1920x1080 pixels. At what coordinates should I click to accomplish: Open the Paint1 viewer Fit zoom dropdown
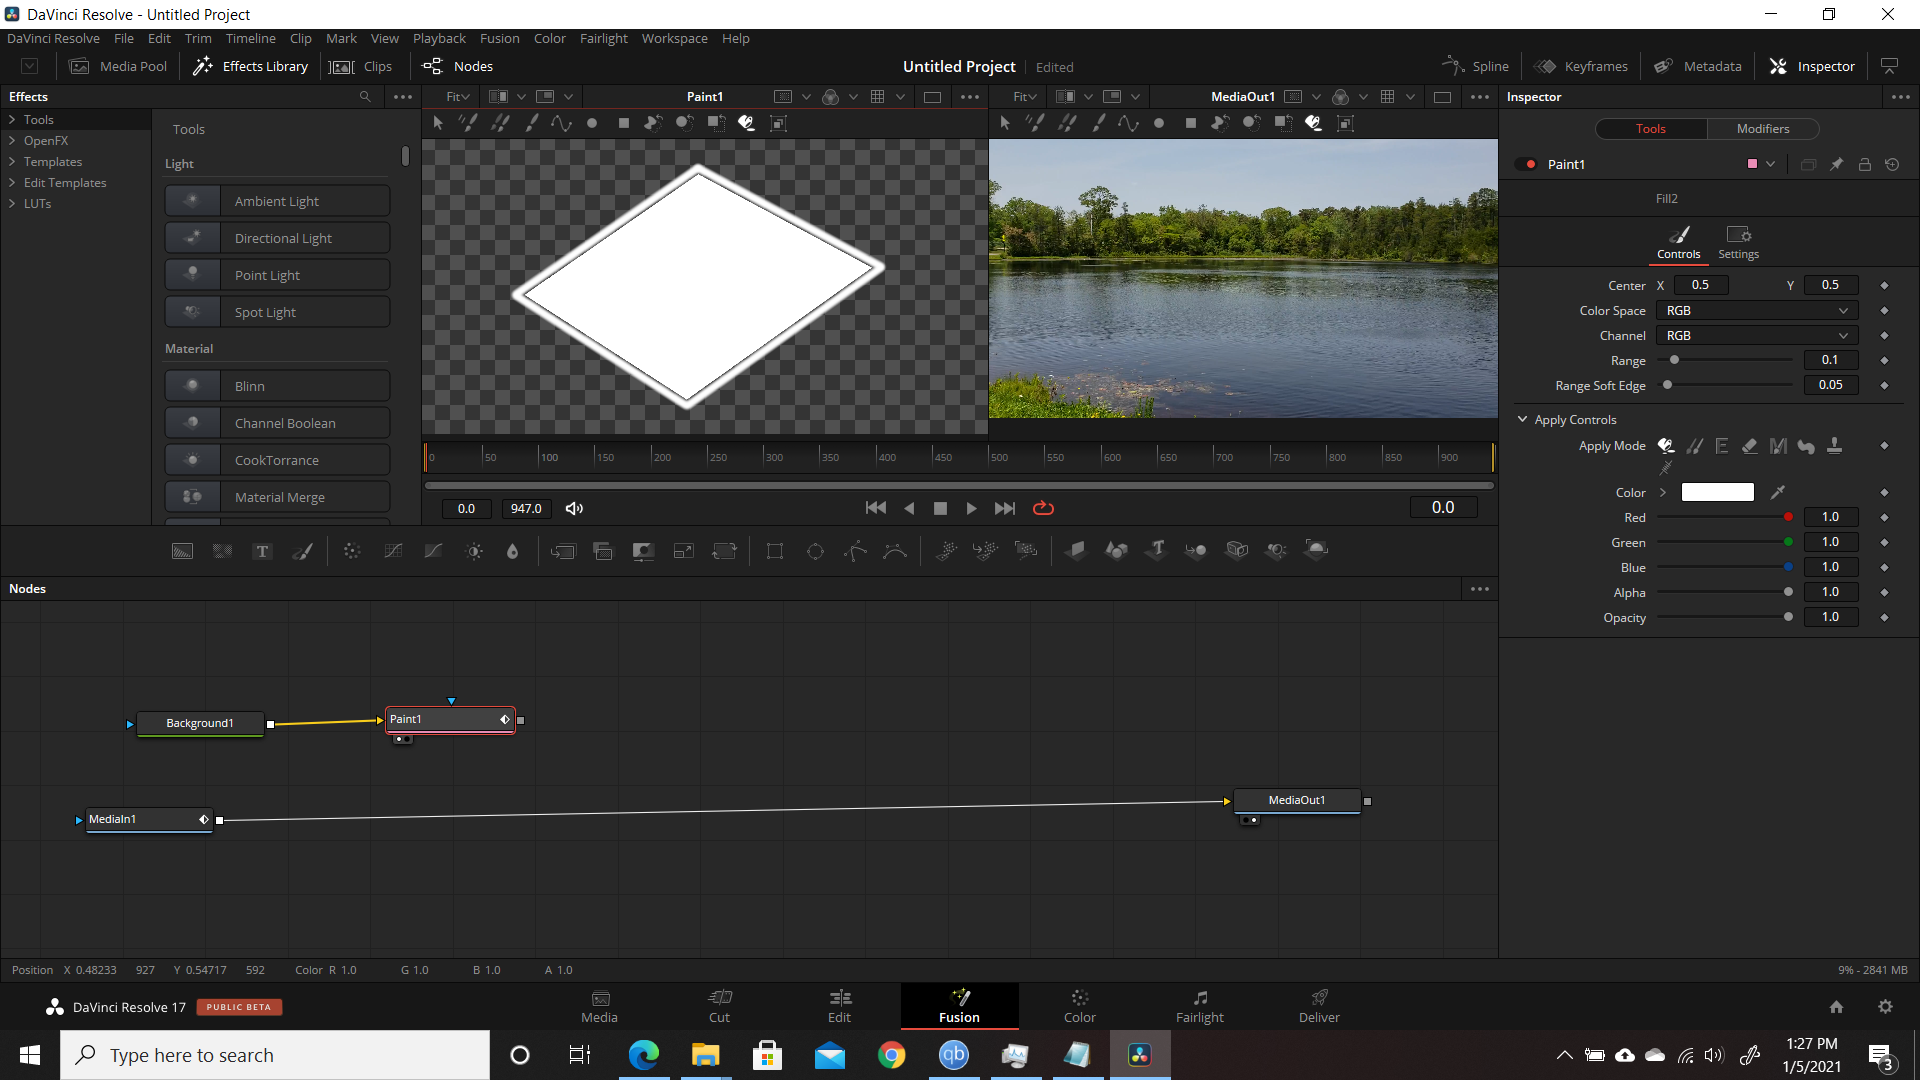pyautogui.click(x=458, y=97)
